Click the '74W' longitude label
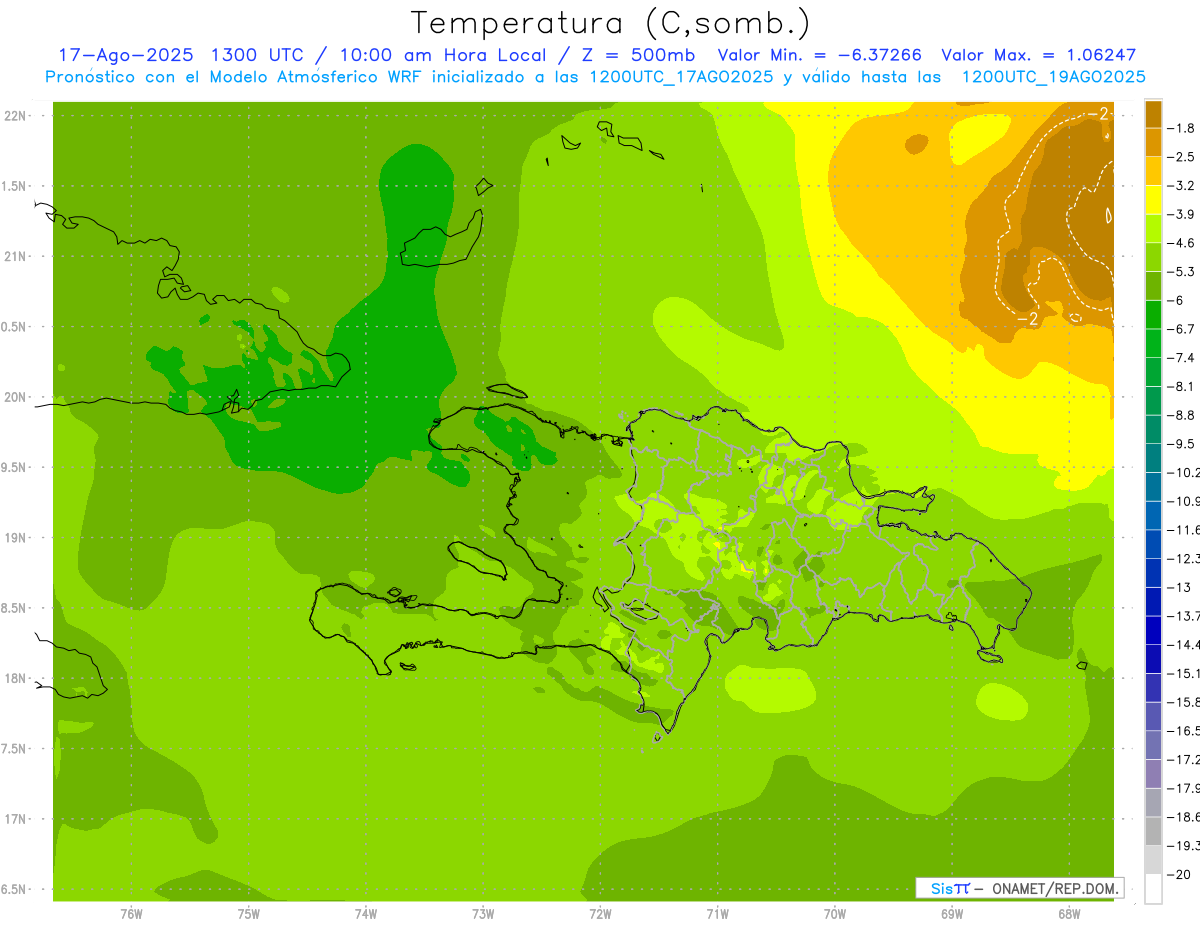The height and width of the screenshot is (927, 1200). 365,913
